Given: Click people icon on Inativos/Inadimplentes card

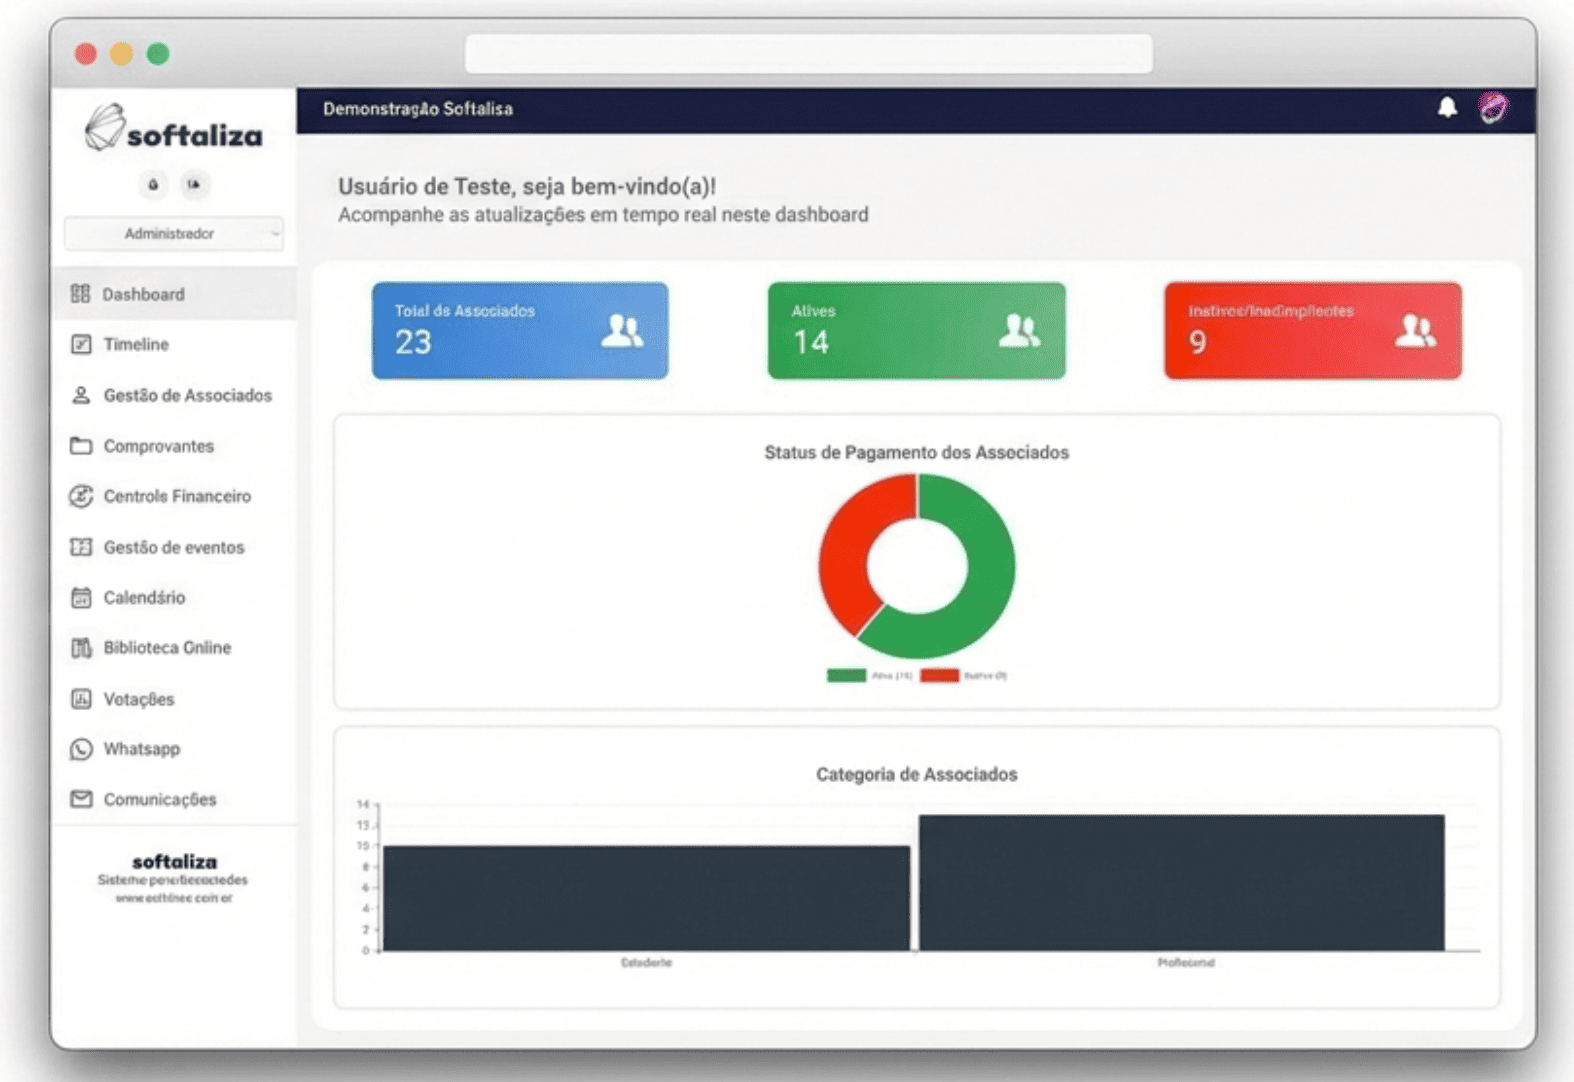Looking at the screenshot, I should [x=1415, y=330].
